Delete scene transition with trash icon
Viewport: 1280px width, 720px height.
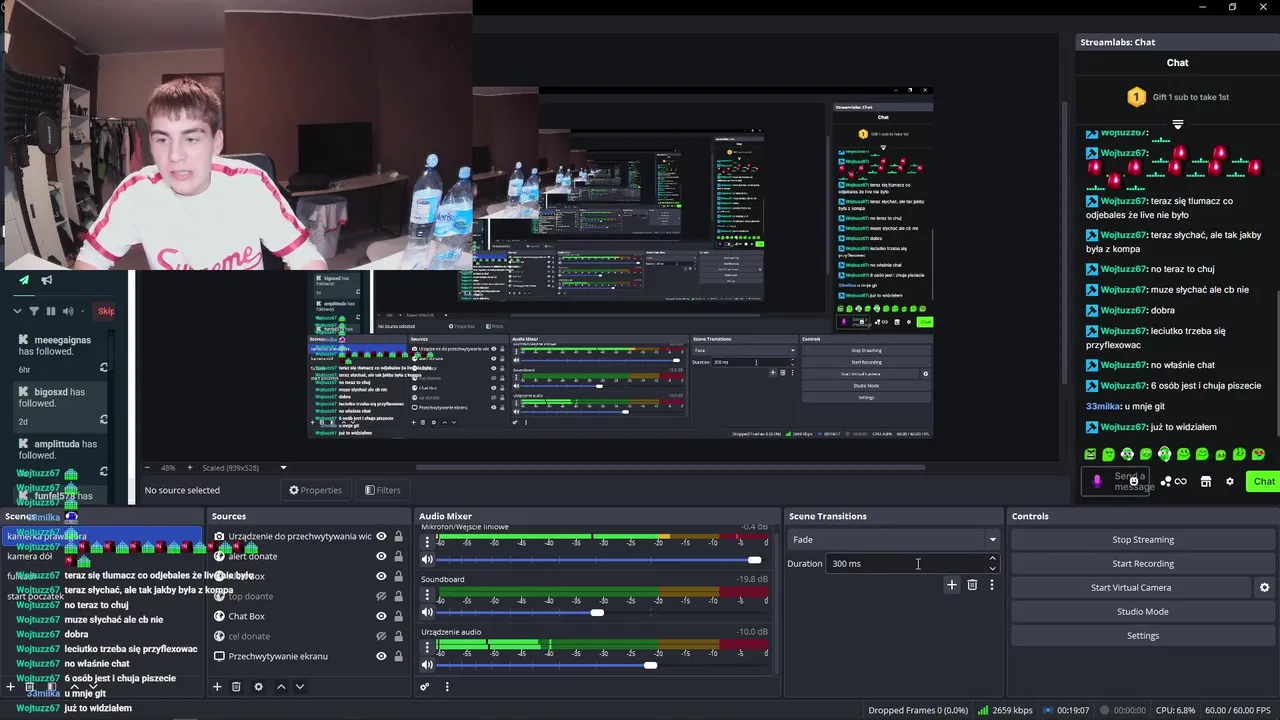click(x=972, y=585)
